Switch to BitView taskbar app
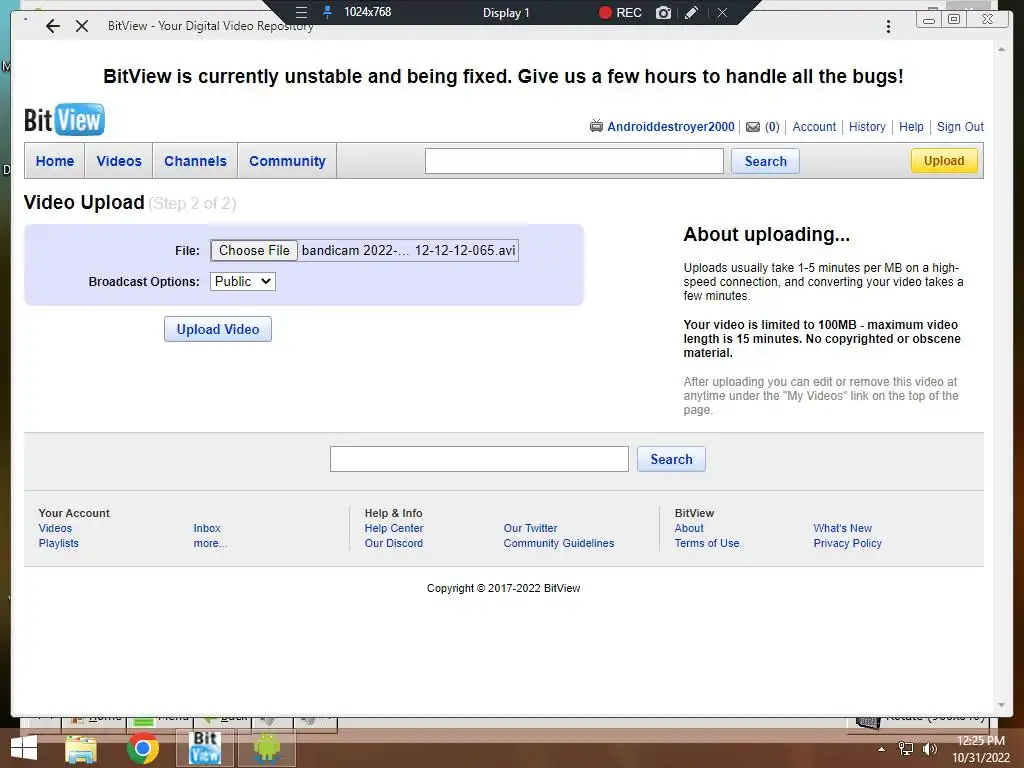Viewport: 1024px width, 768px height. pos(205,748)
